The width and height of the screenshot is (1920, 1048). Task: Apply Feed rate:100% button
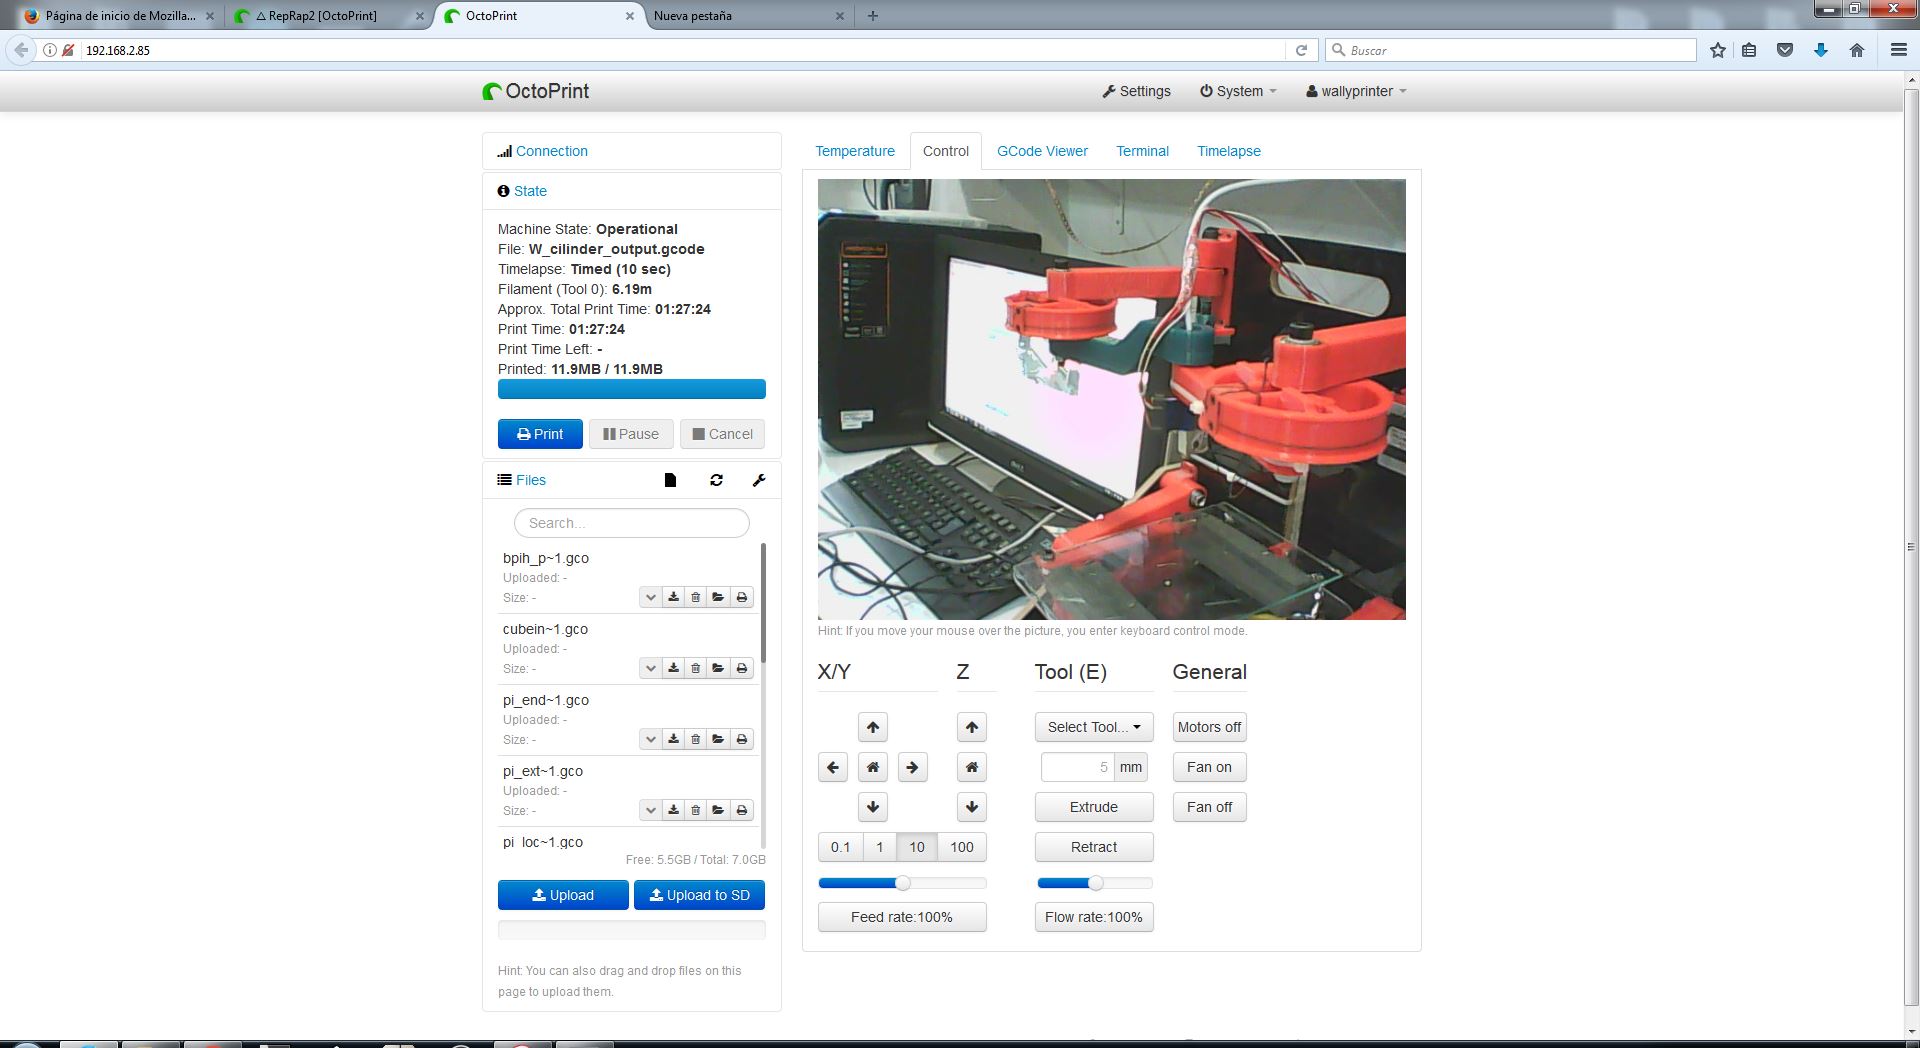click(902, 917)
